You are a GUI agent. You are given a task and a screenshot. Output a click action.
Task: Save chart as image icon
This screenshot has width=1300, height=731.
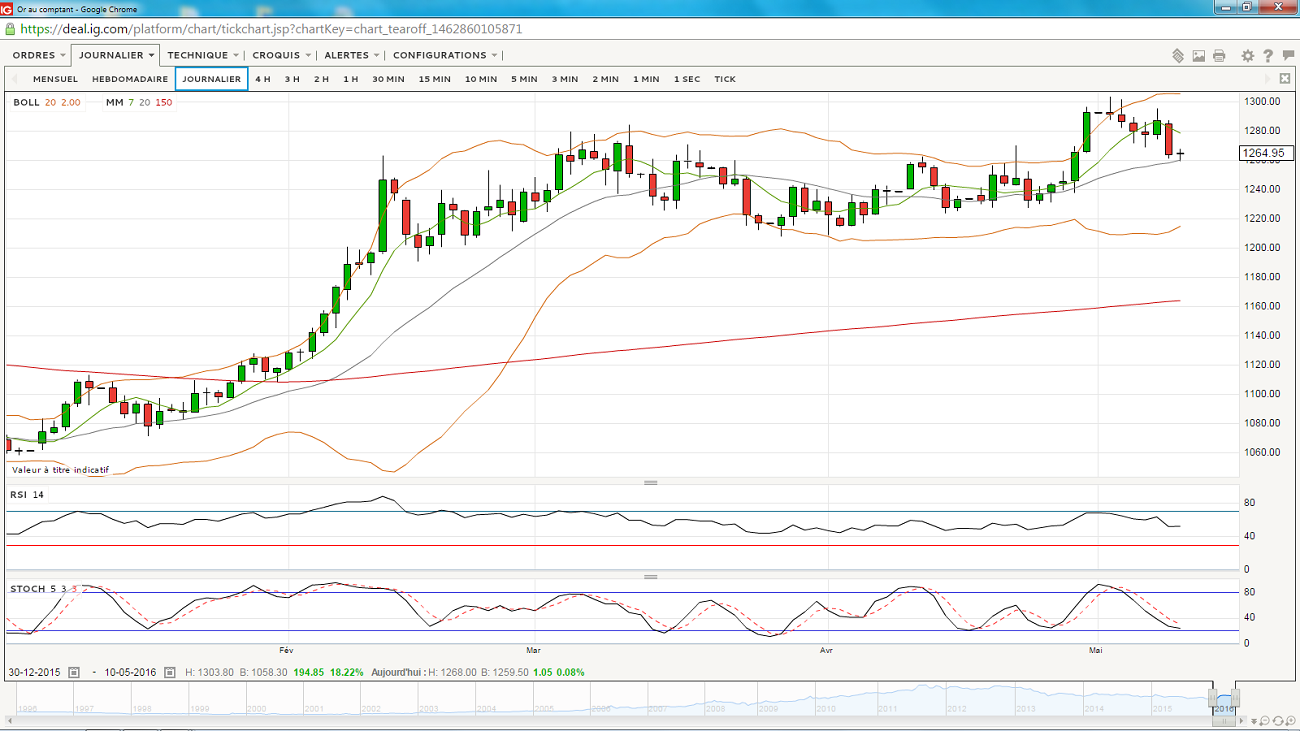[1199, 56]
